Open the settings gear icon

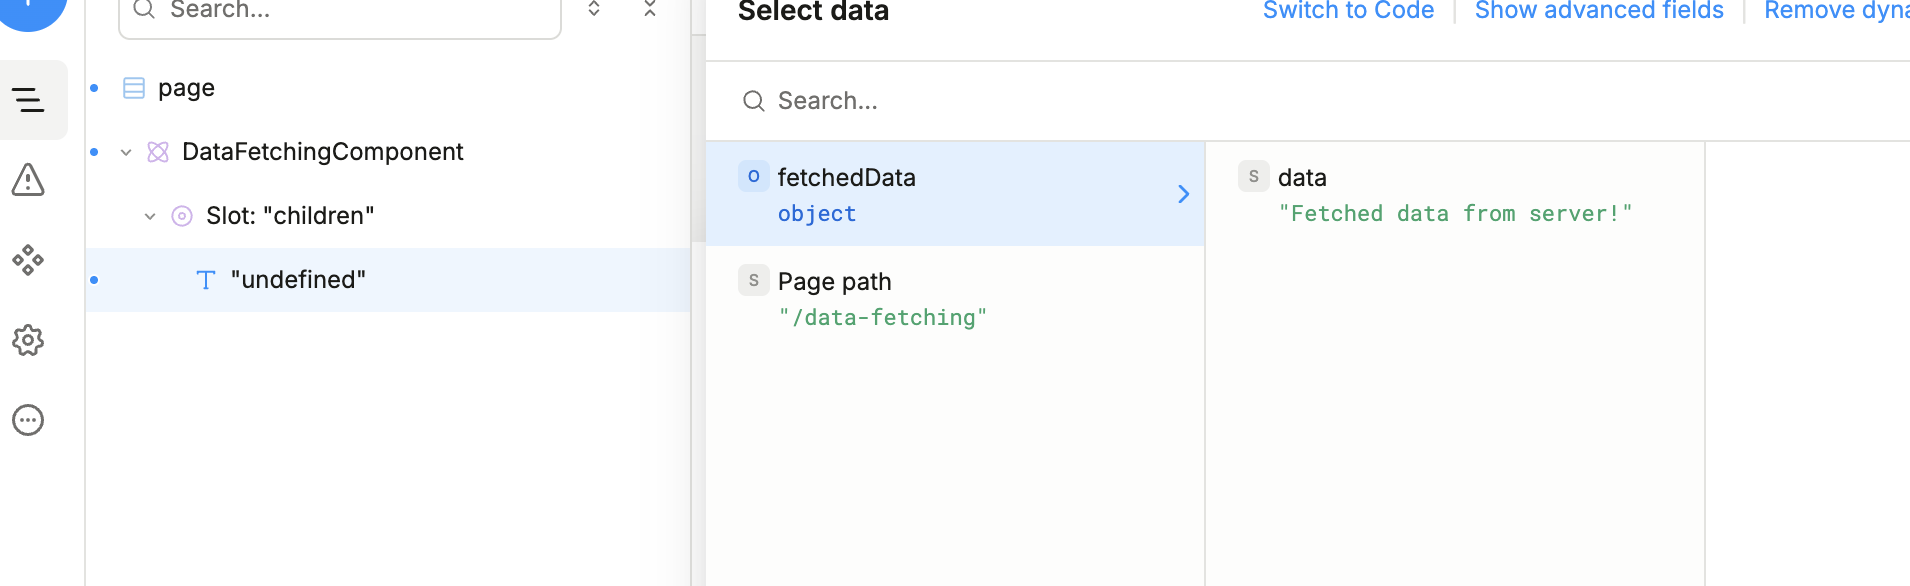coord(28,340)
